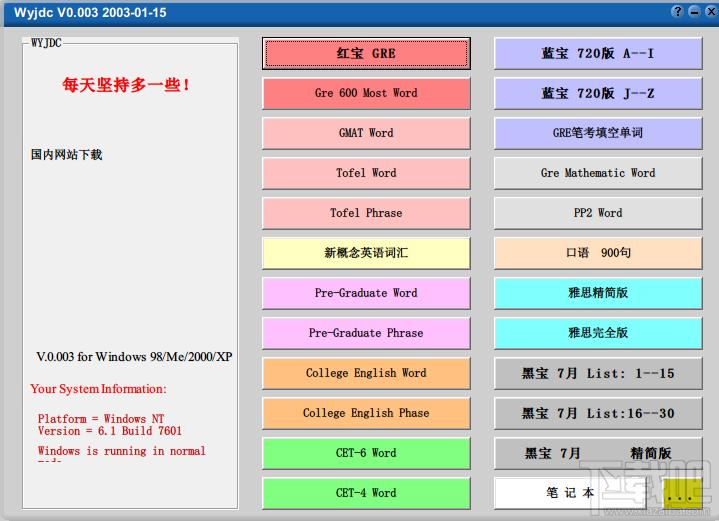Click the title bar text Wyjdc V0.003
Screen dimensions: 719x521
click(x=90, y=12)
